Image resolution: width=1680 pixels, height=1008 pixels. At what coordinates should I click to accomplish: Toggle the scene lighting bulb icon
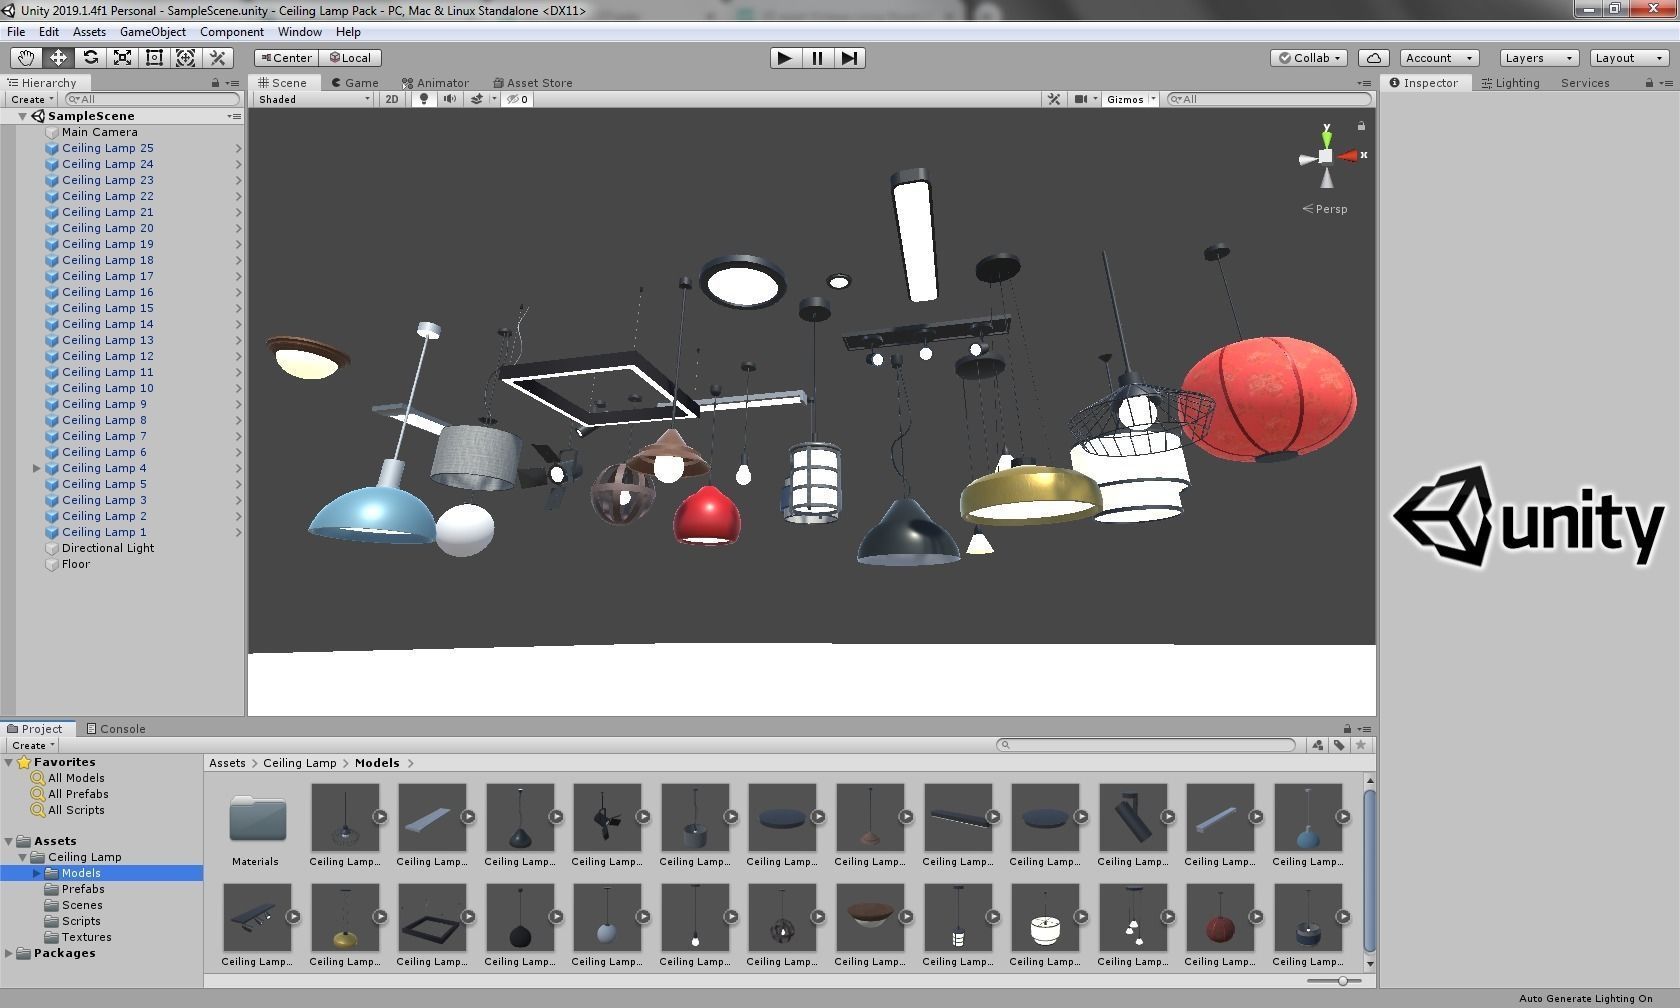tap(424, 99)
